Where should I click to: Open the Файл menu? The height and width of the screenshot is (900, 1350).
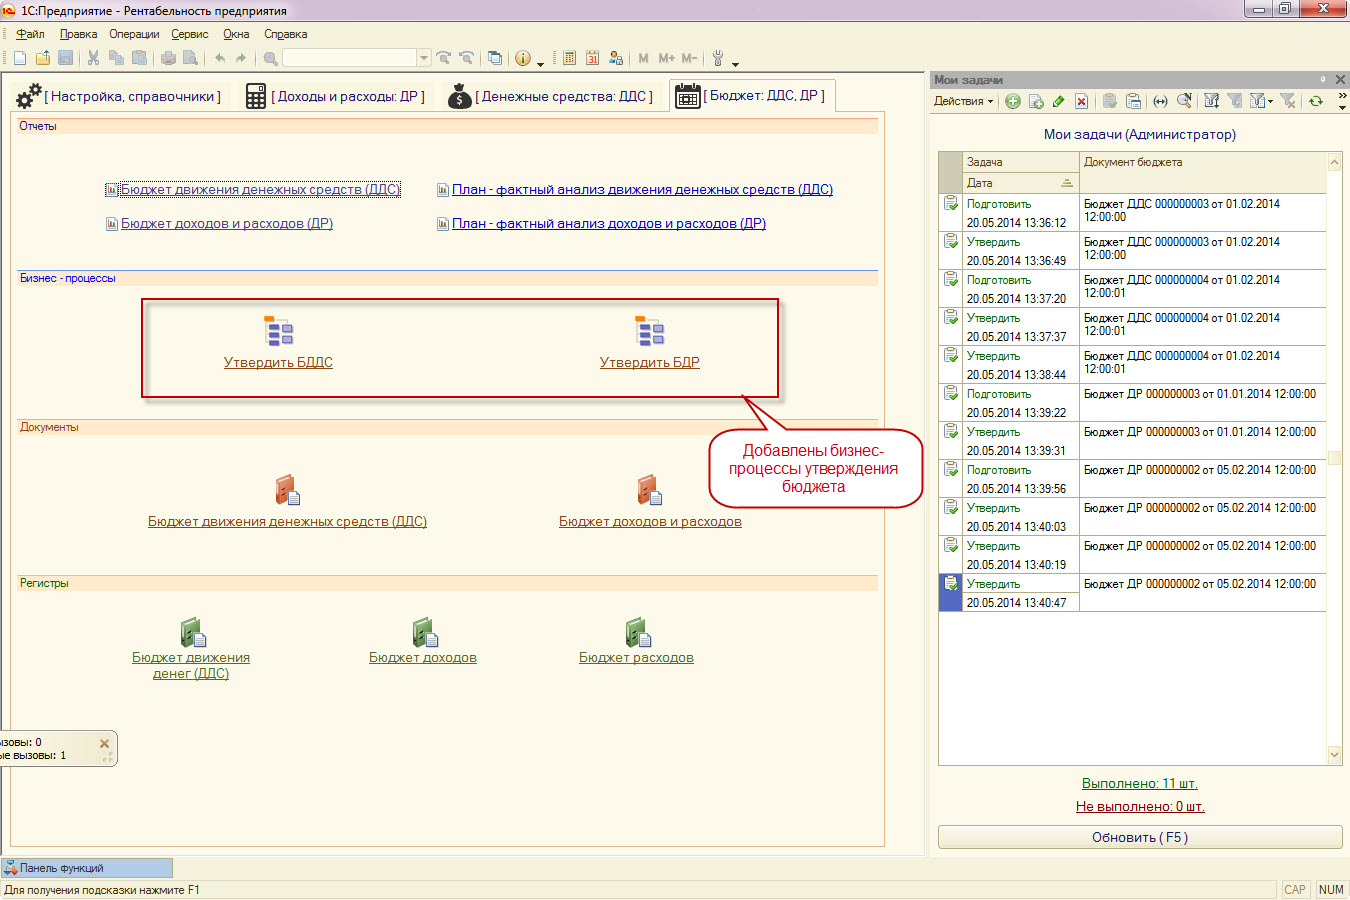pos(30,34)
